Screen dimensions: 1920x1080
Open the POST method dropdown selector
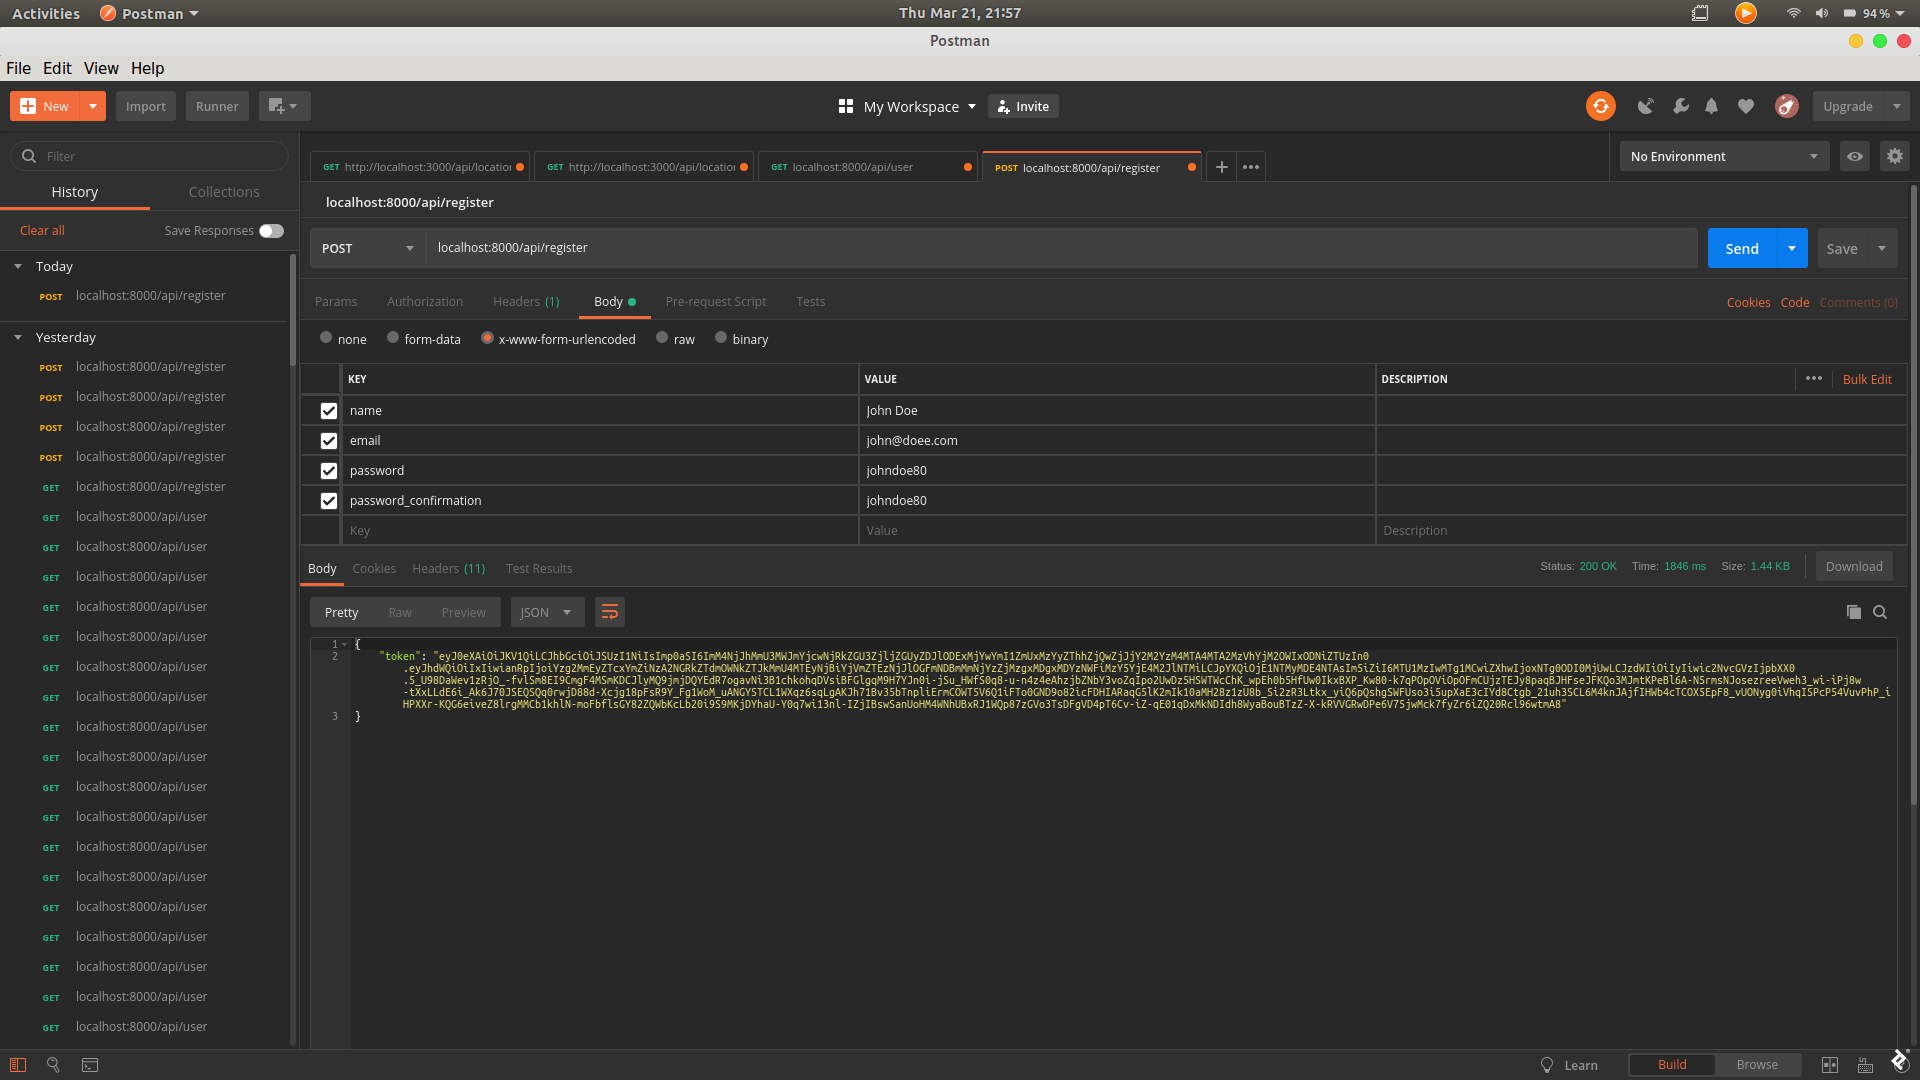point(367,248)
